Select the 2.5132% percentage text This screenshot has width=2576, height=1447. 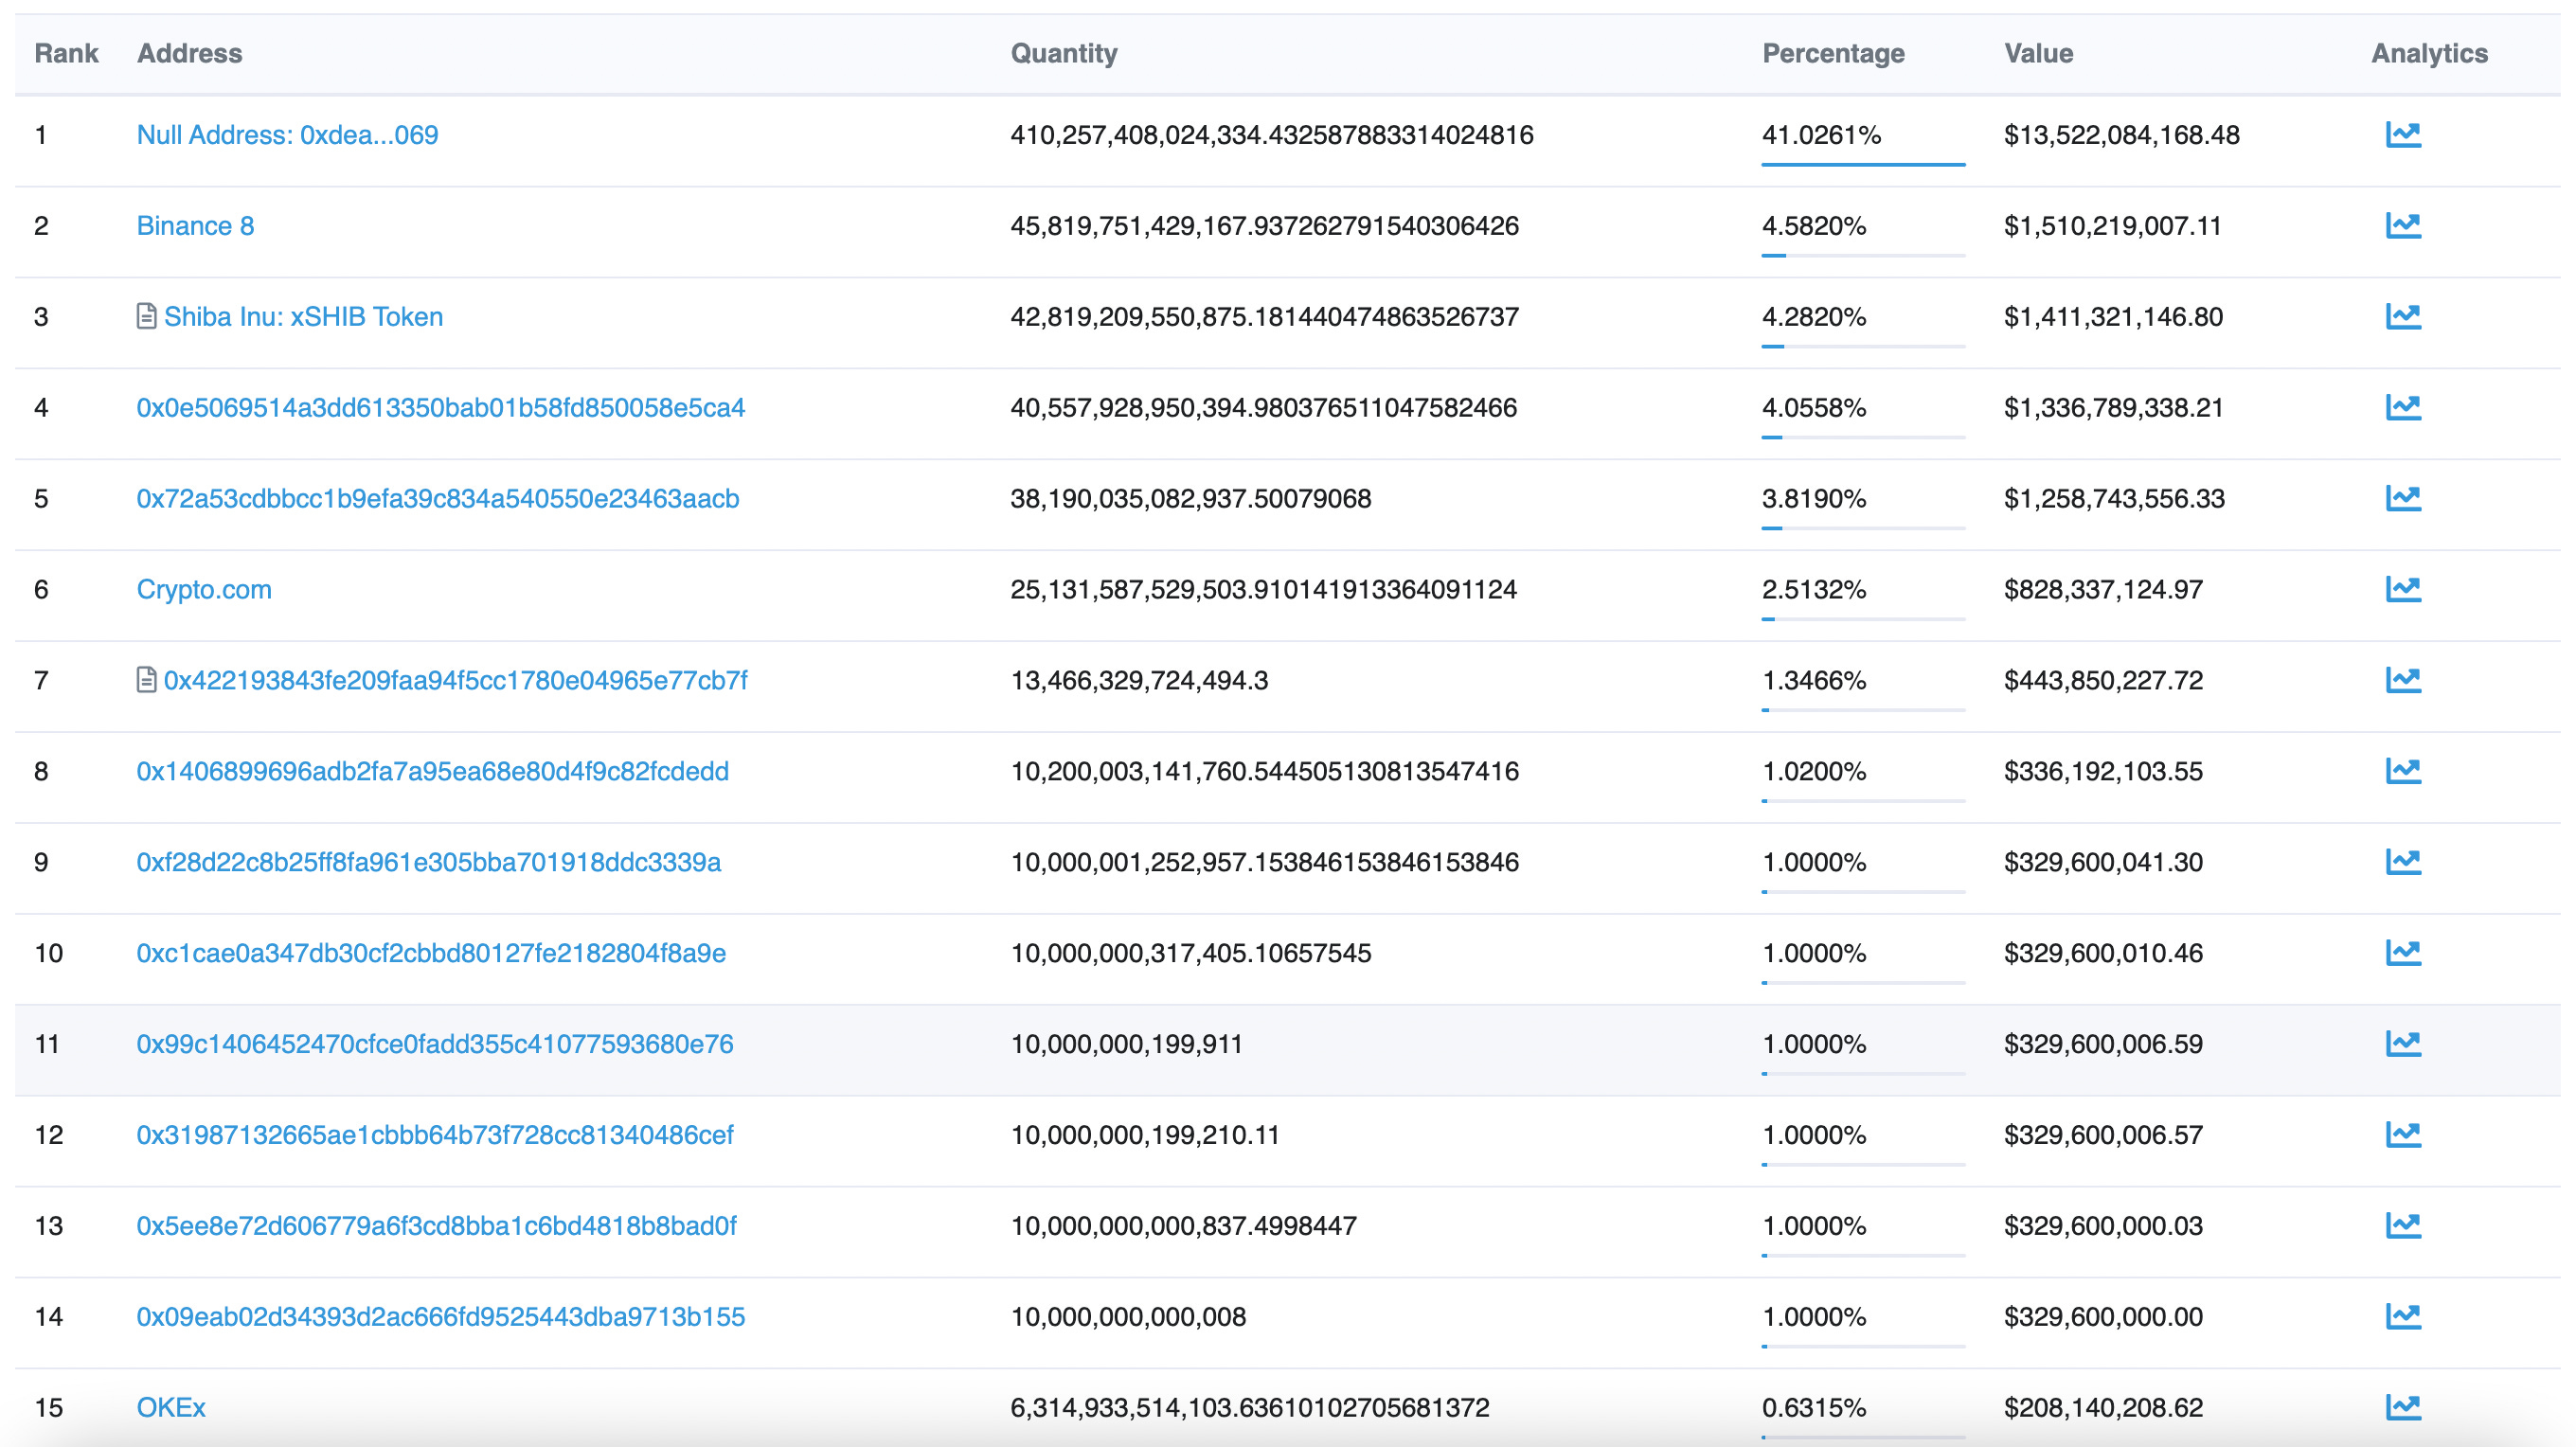1814,590
